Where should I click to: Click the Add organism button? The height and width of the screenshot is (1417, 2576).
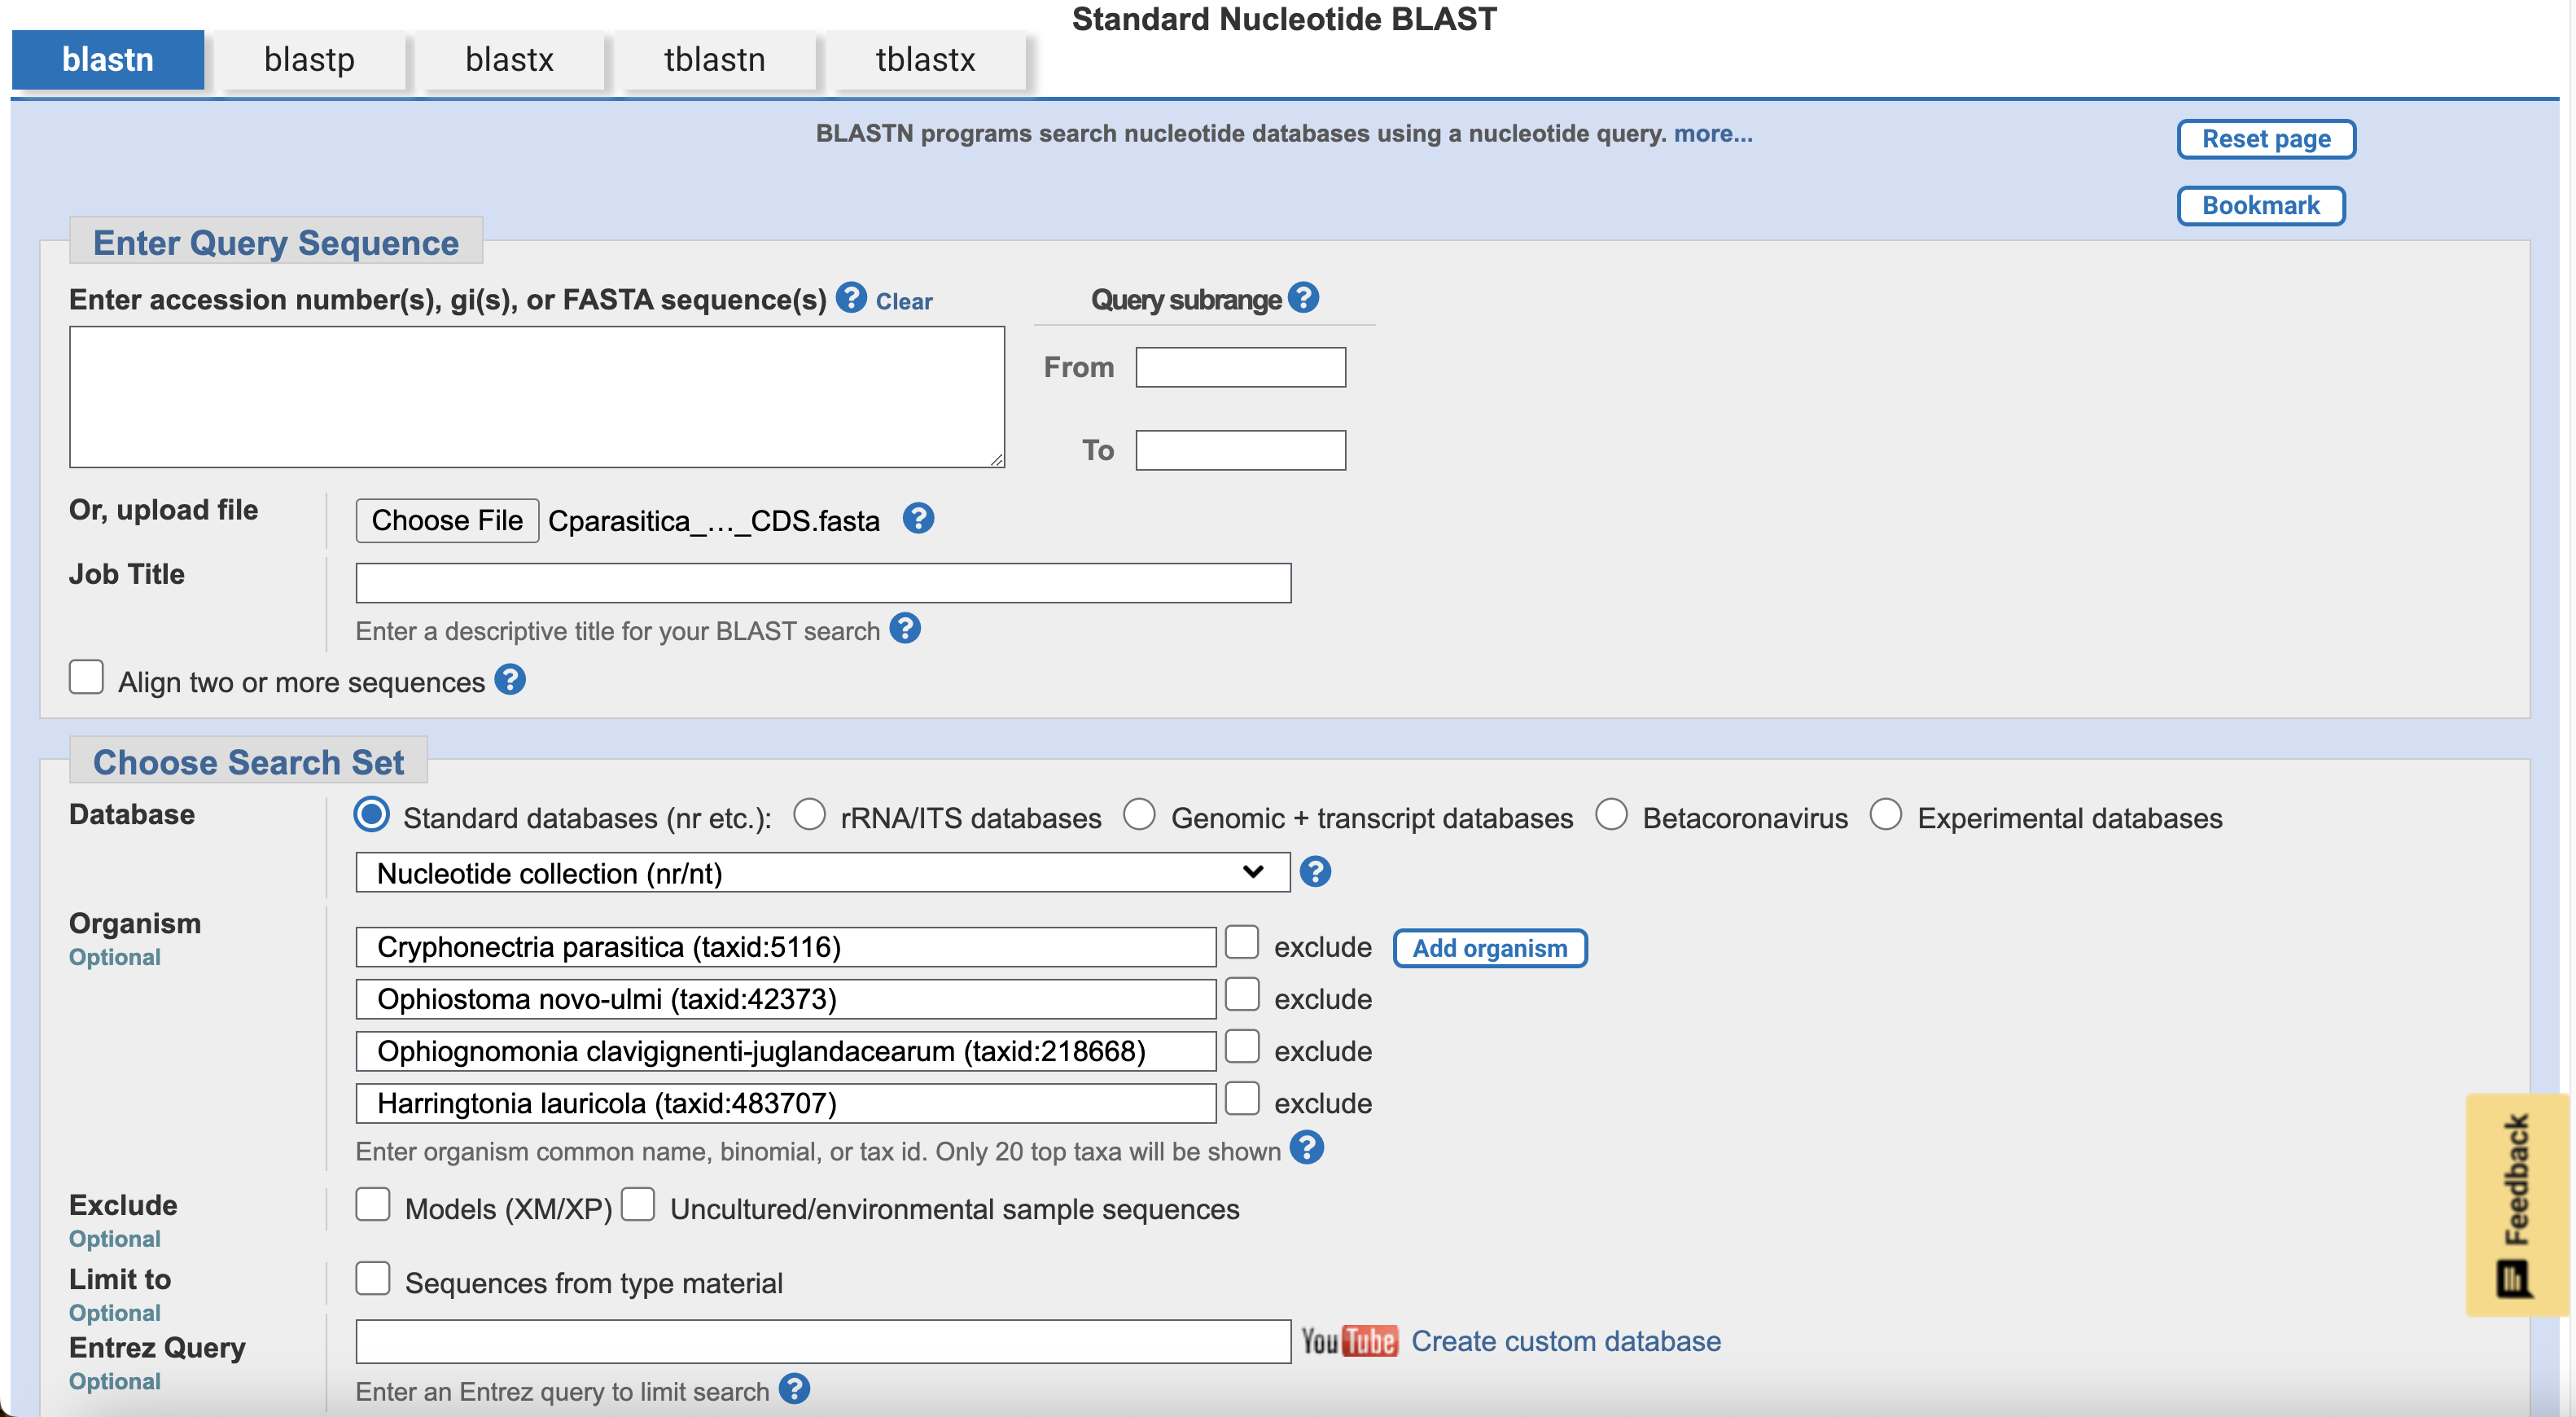click(1489, 948)
